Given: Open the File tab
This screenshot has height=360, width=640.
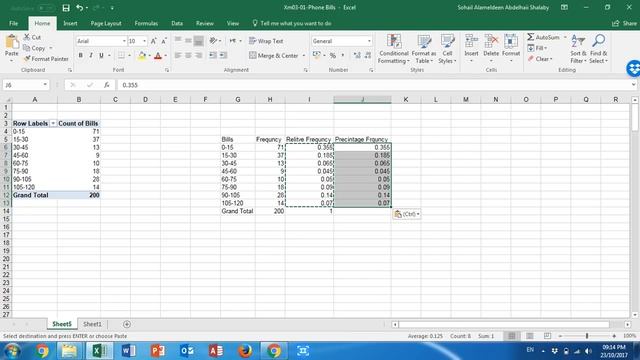Looking at the screenshot, I should (x=13, y=23).
